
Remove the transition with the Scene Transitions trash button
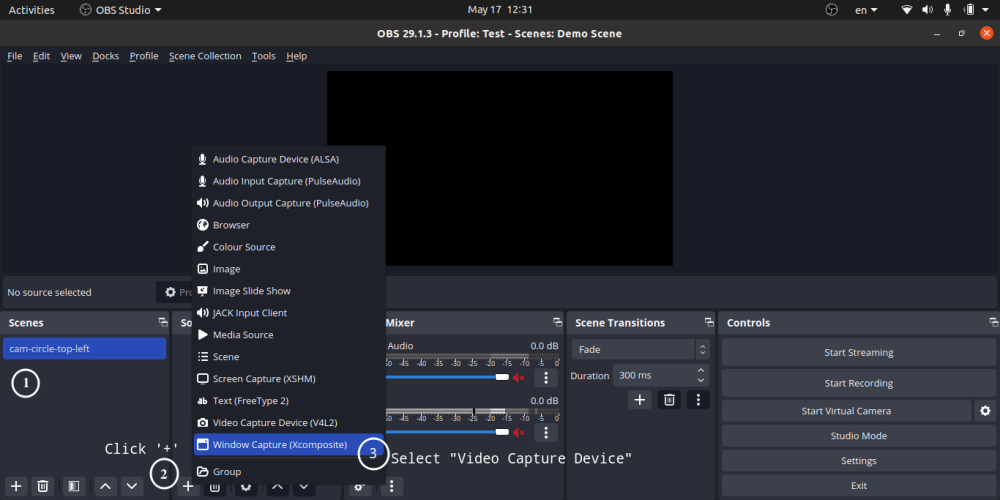pos(669,400)
